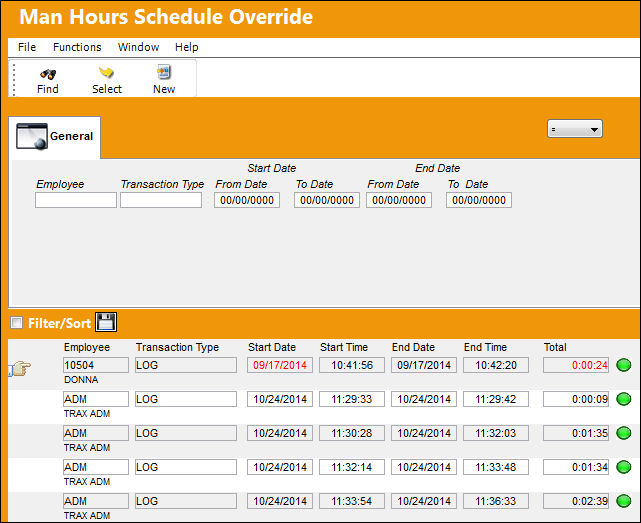Image resolution: width=641 pixels, height=523 pixels.
Task: Click start time 11:30:28
Action: coord(352,433)
